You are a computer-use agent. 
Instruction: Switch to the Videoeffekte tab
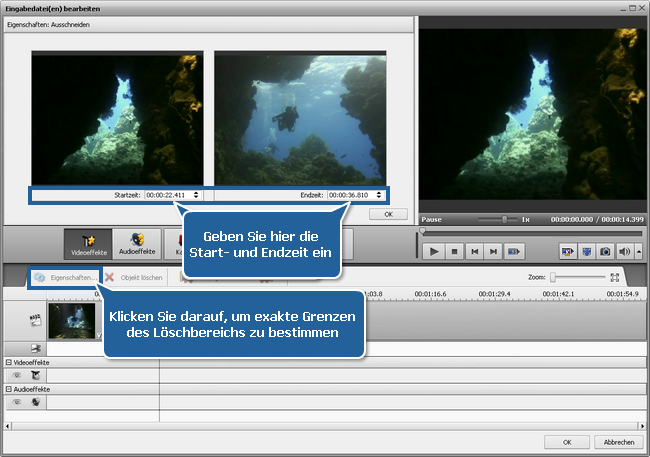click(x=87, y=243)
